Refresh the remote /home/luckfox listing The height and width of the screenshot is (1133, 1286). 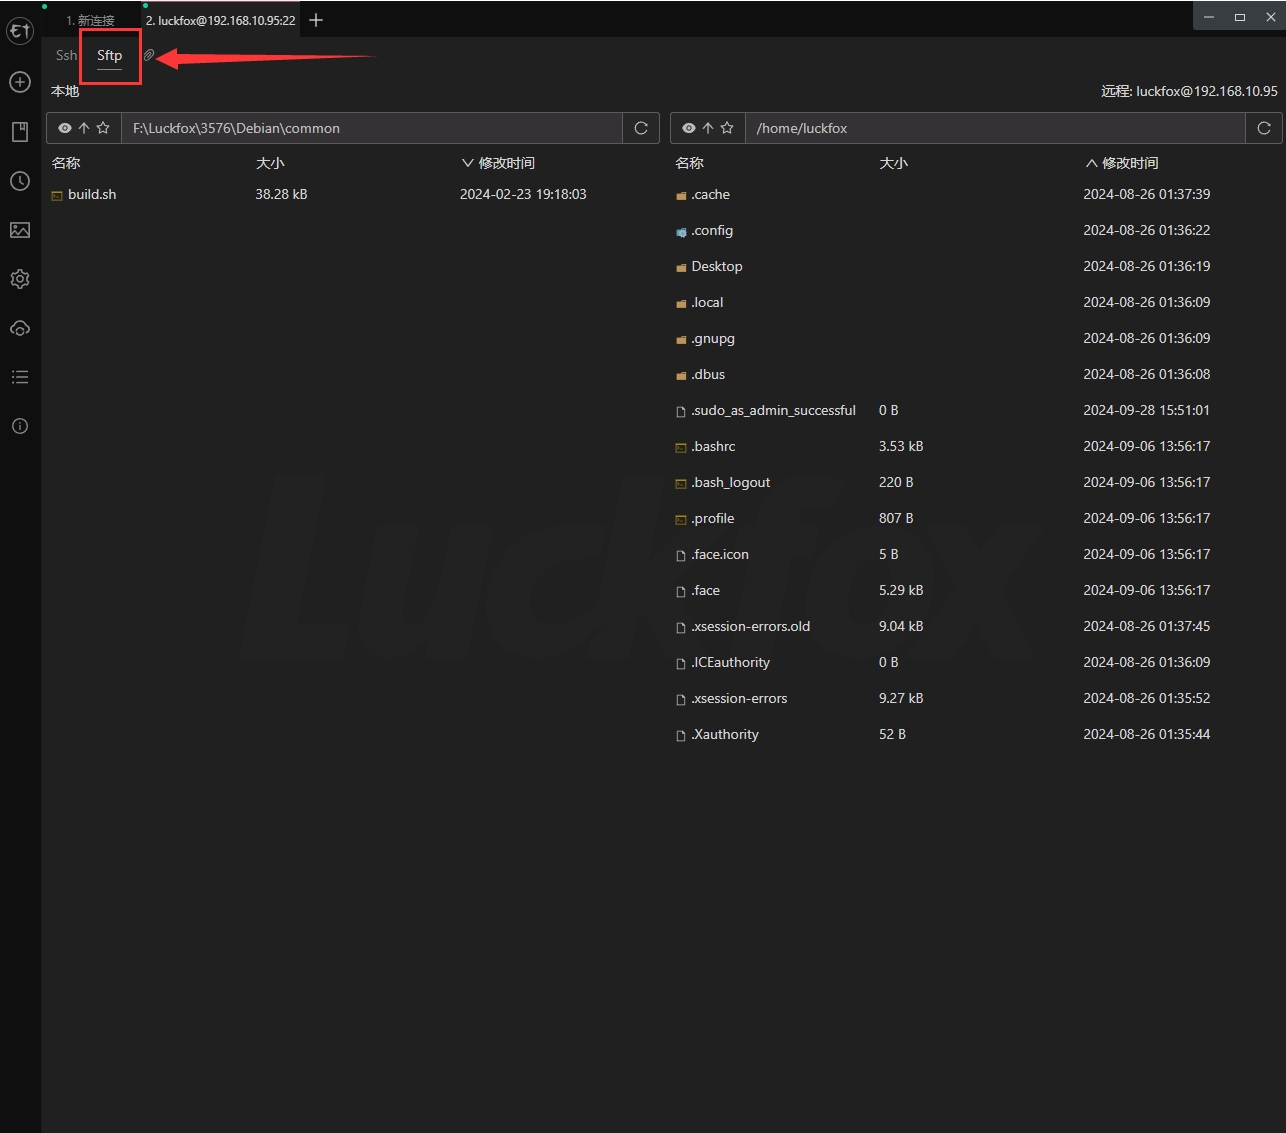tap(1264, 128)
